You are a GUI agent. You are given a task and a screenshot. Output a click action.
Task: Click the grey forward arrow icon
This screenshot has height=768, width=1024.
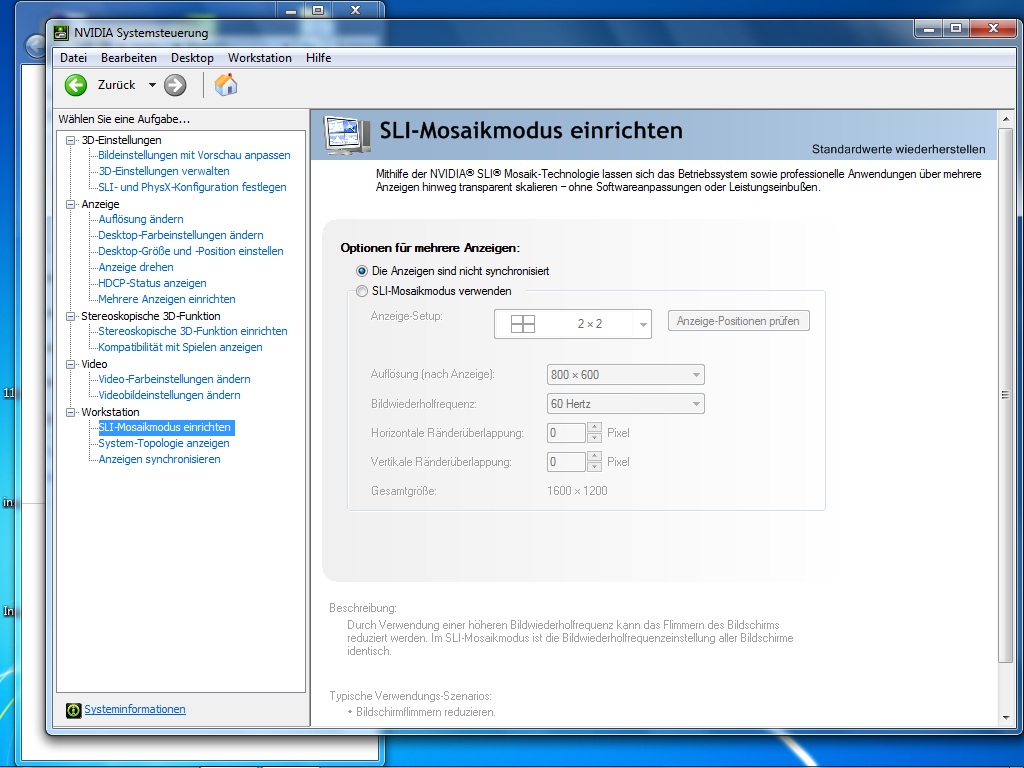175,85
